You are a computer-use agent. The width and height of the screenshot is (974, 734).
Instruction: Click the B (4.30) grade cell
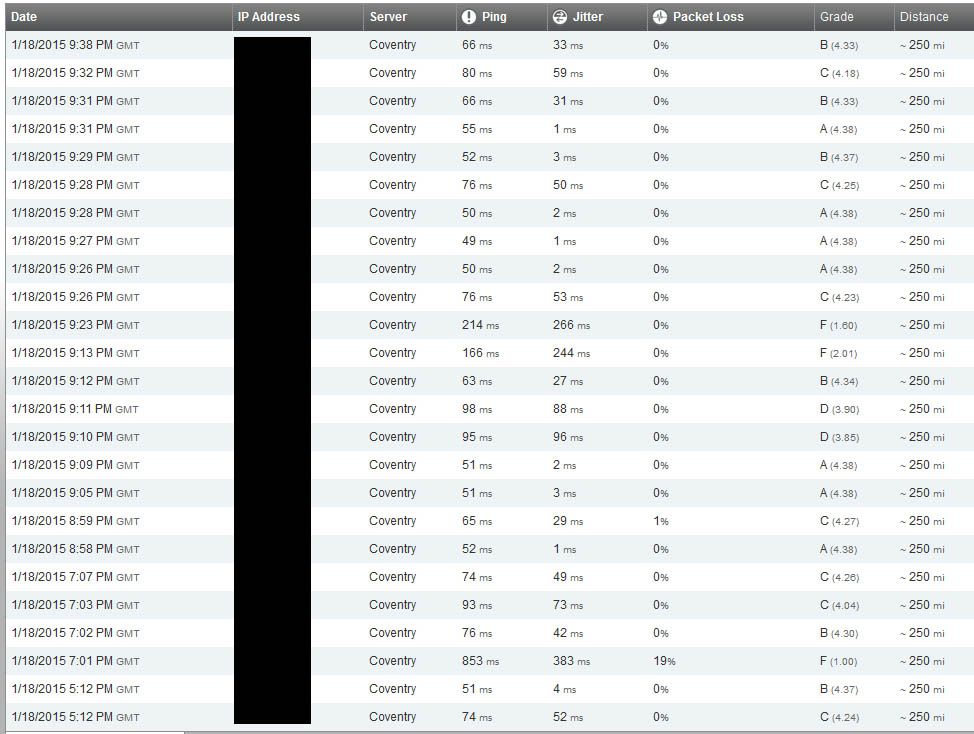tap(839, 633)
